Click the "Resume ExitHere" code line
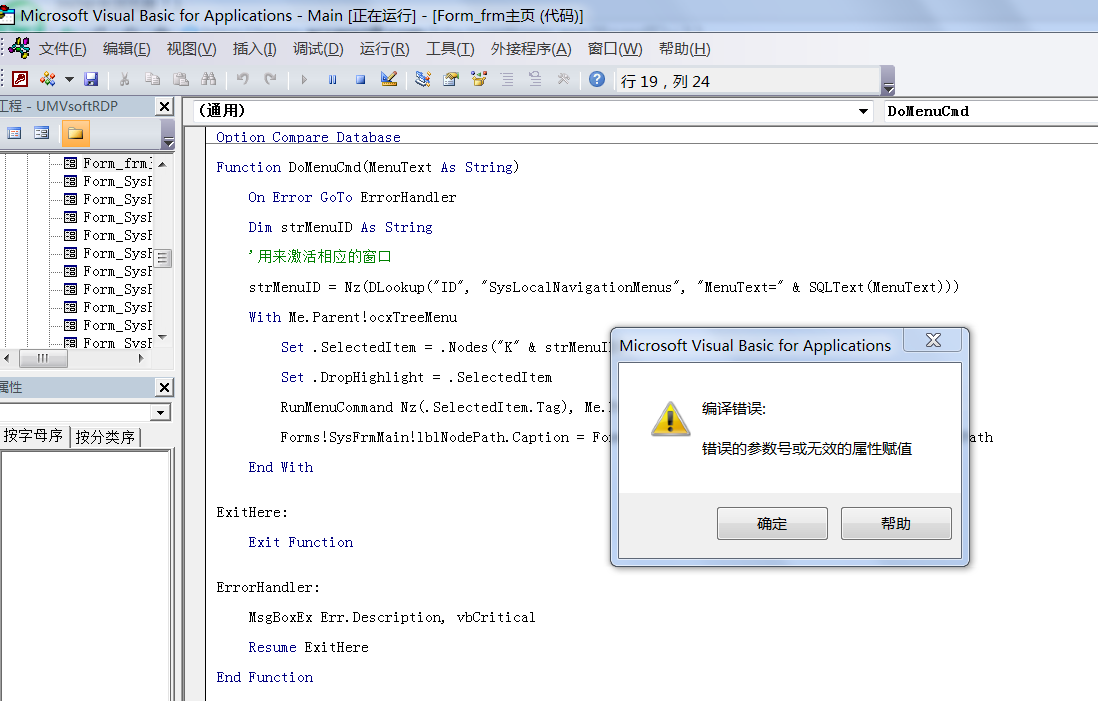 click(308, 648)
